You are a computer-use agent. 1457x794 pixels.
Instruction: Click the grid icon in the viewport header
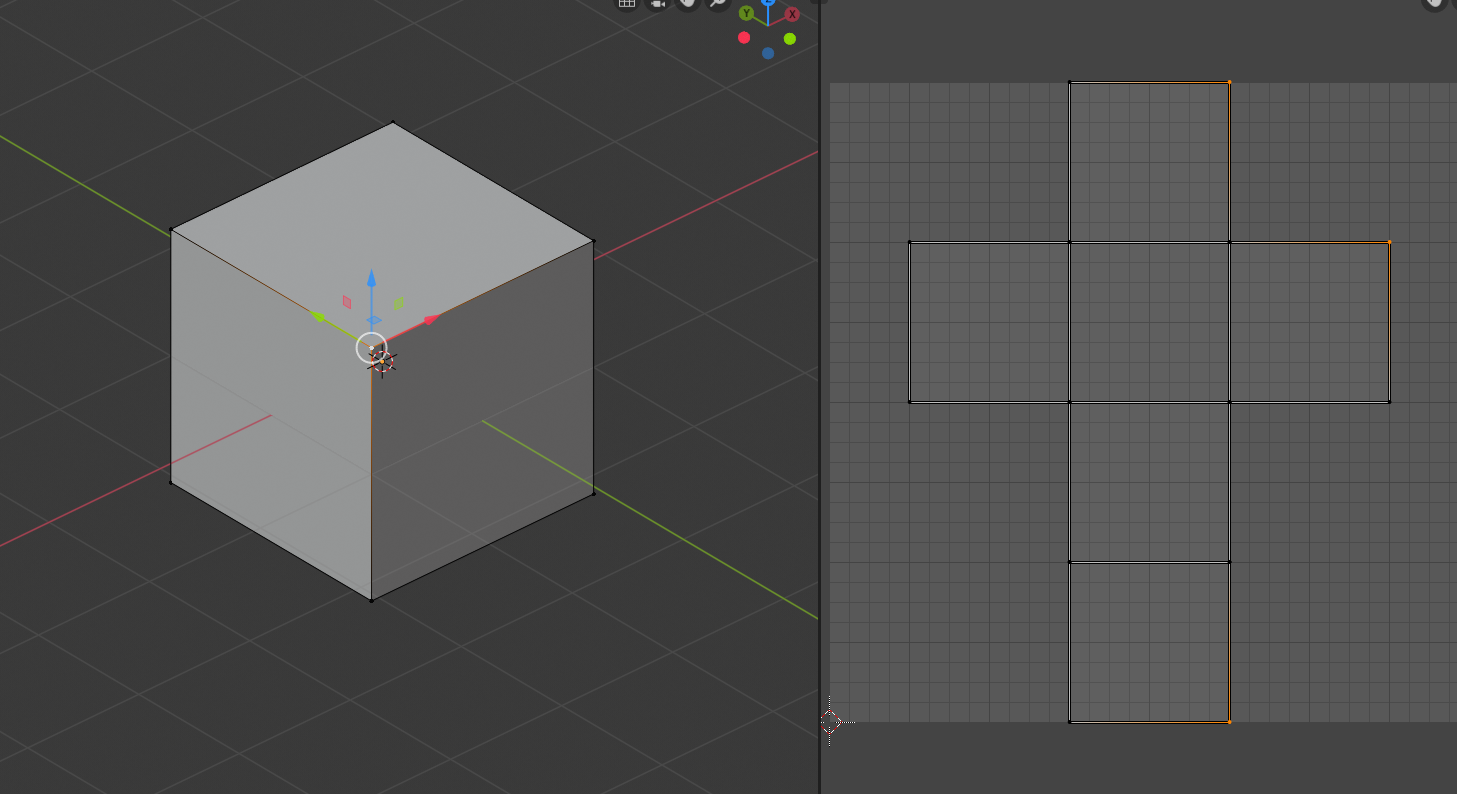(x=626, y=5)
